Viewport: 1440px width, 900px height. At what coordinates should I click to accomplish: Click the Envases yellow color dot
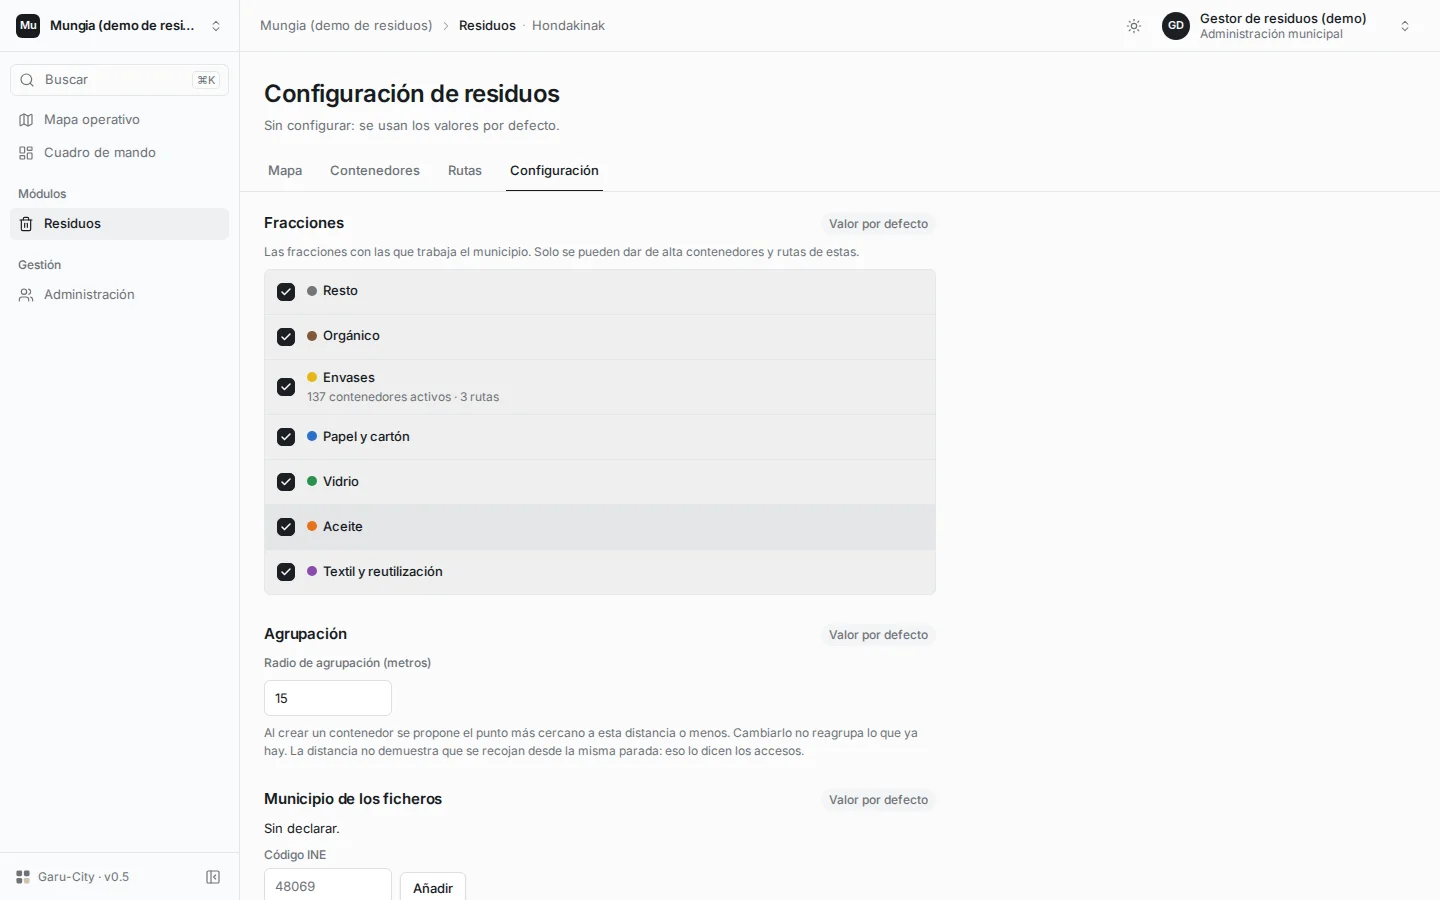coord(312,377)
